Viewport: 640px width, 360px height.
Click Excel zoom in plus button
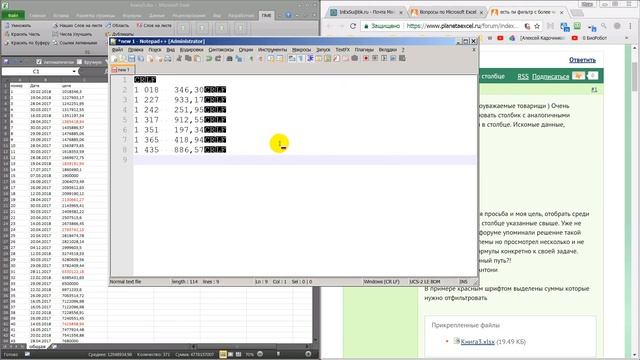pos(308,354)
